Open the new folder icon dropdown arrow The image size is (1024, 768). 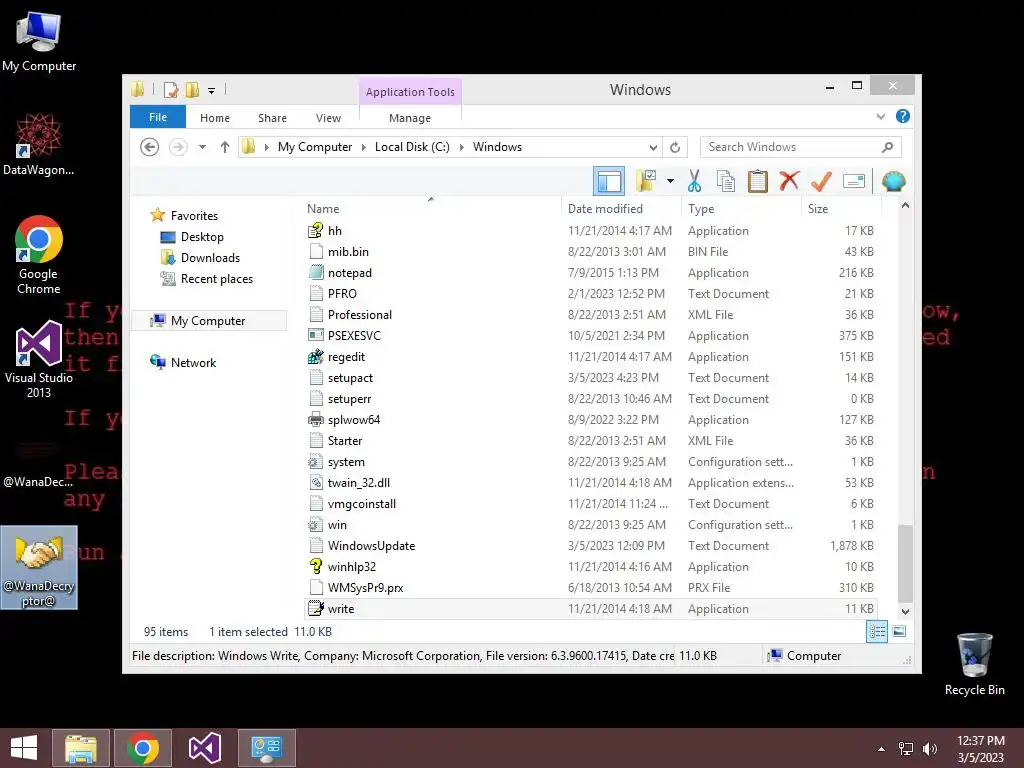670,181
